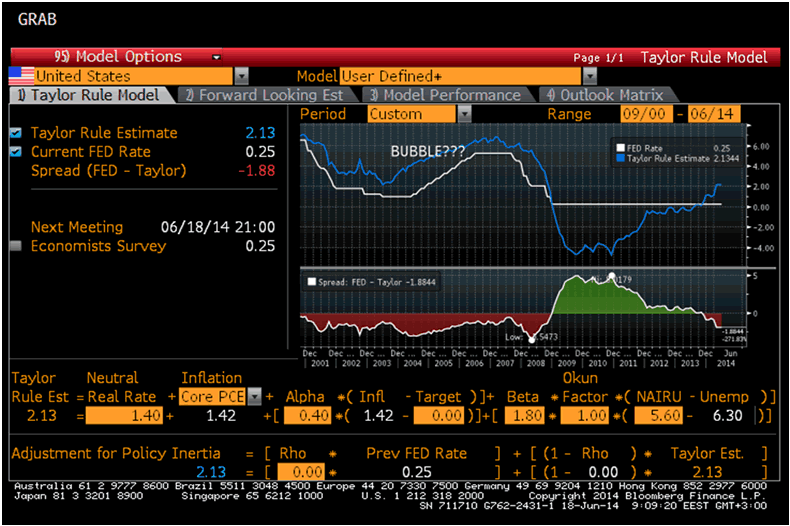Click the Low point marker on spread chart
The width and height of the screenshot is (790, 526).
(x=531, y=339)
